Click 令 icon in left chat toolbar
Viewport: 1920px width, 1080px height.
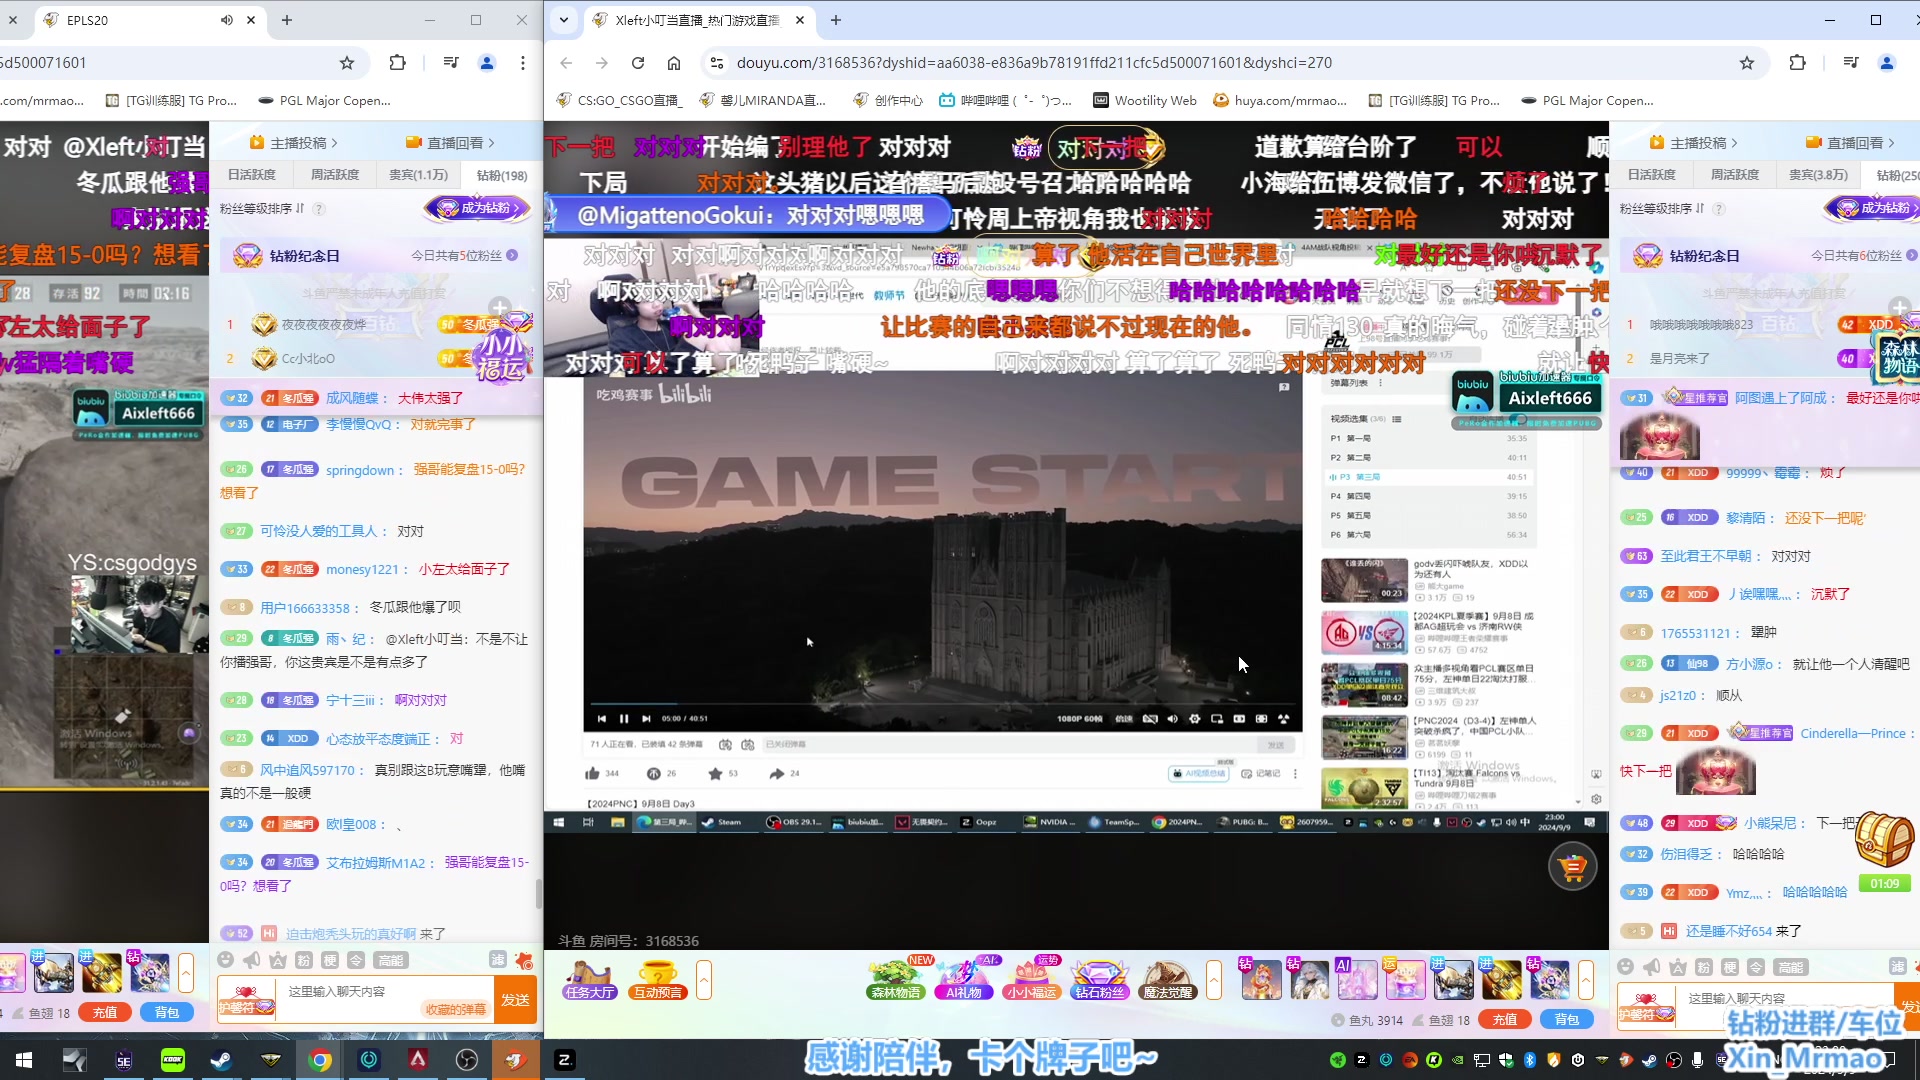(356, 960)
